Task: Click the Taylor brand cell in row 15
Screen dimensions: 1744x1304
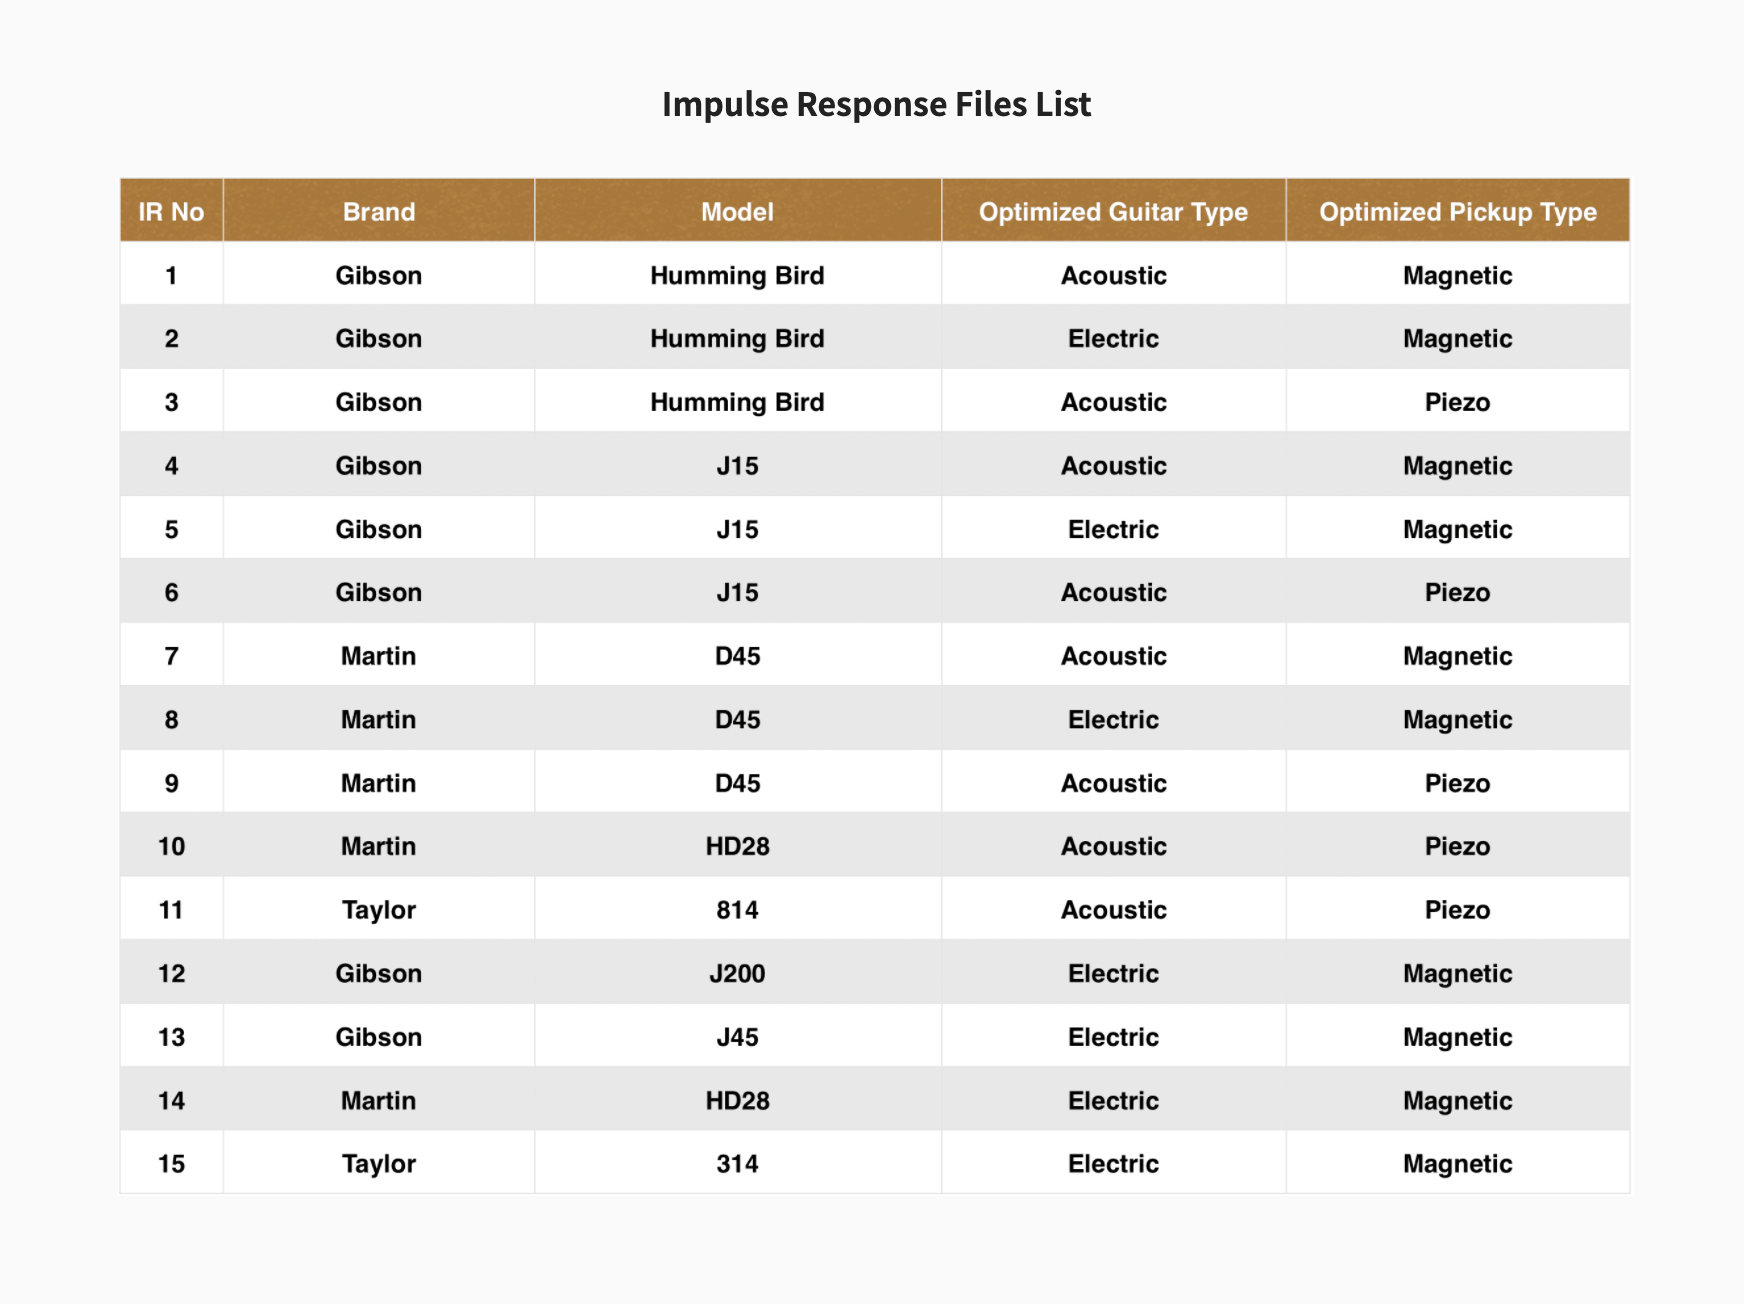Action: point(378,1164)
